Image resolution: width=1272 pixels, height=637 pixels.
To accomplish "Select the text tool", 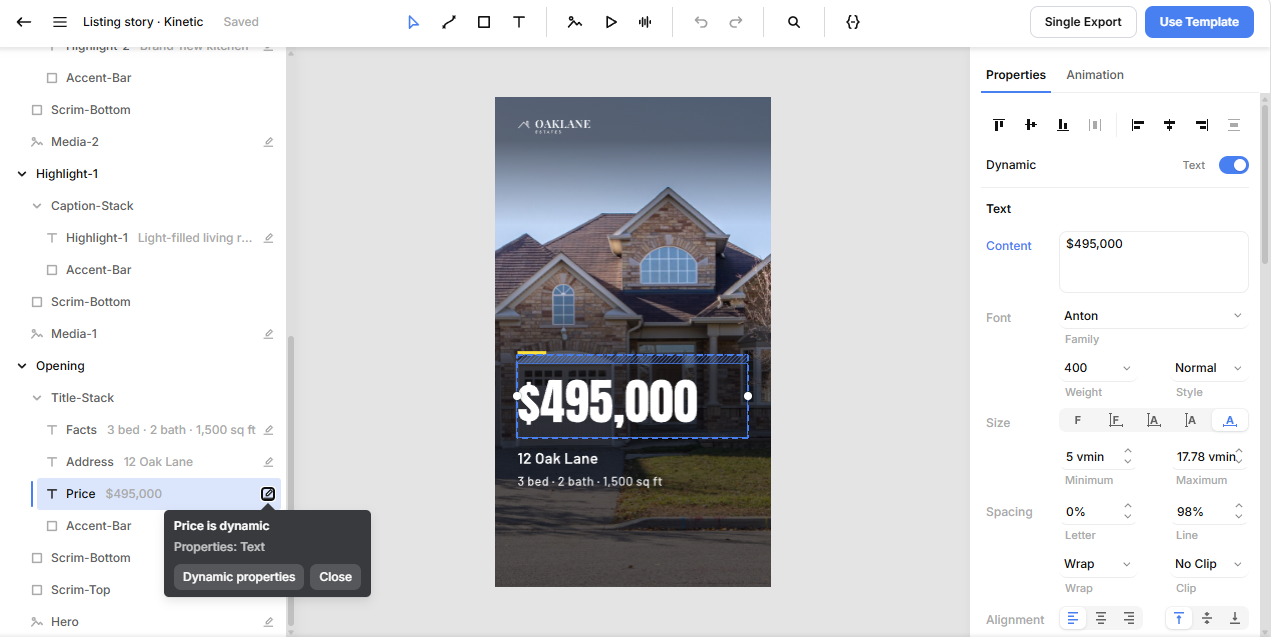I will pyautogui.click(x=519, y=22).
